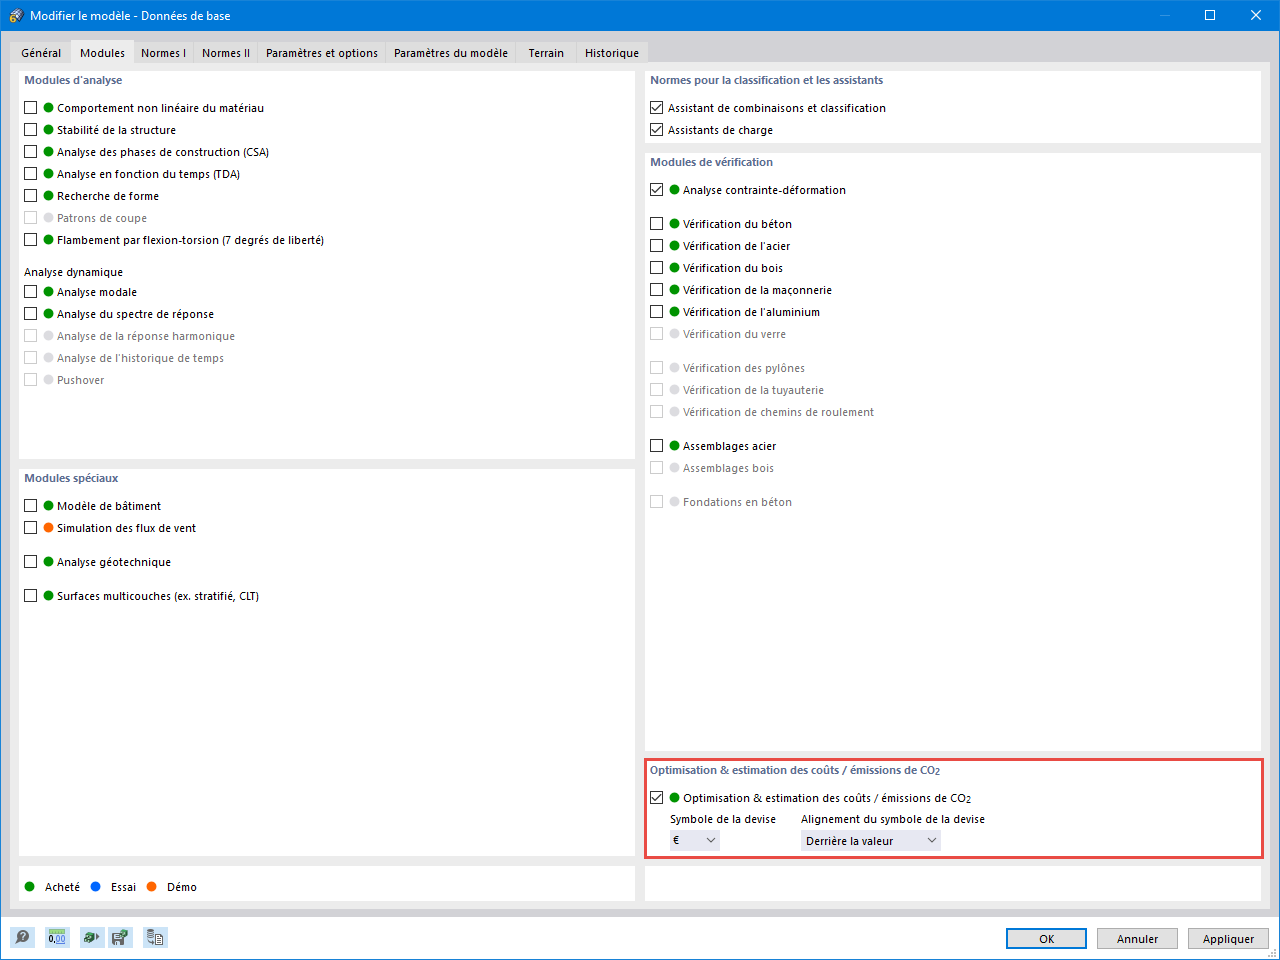Viewport: 1280px width, 960px height.
Task: Click the green Acheté legend dot
Action: click(30, 886)
